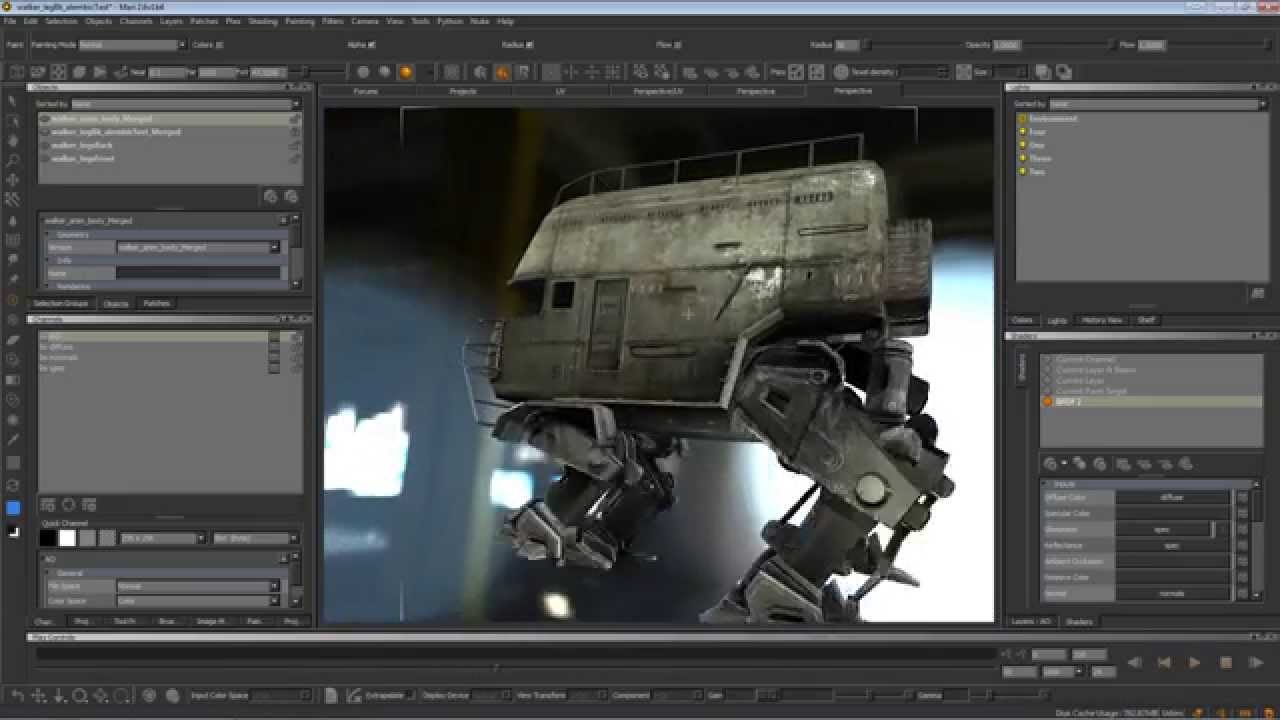The width and height of the screenshot is (1280, 720).
Task: Switch to the Patches tab
Action: pos(157,303)
